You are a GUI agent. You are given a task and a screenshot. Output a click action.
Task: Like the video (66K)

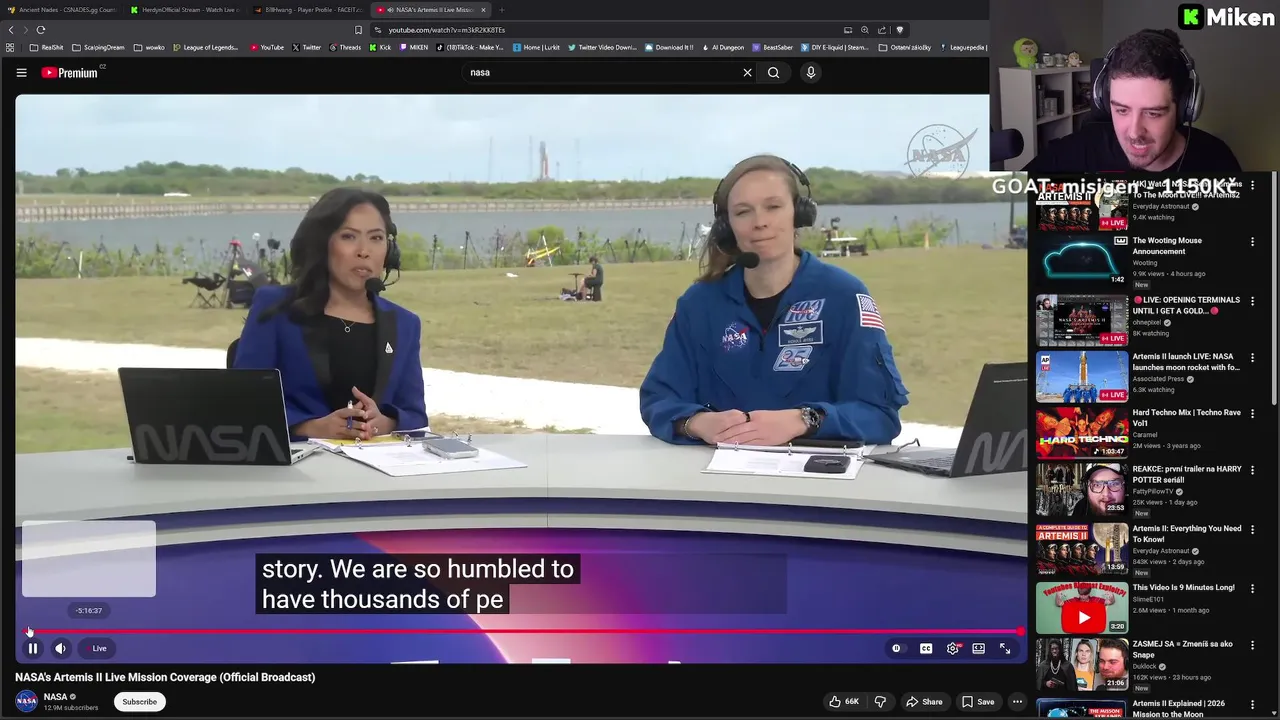tap(843, 702)
